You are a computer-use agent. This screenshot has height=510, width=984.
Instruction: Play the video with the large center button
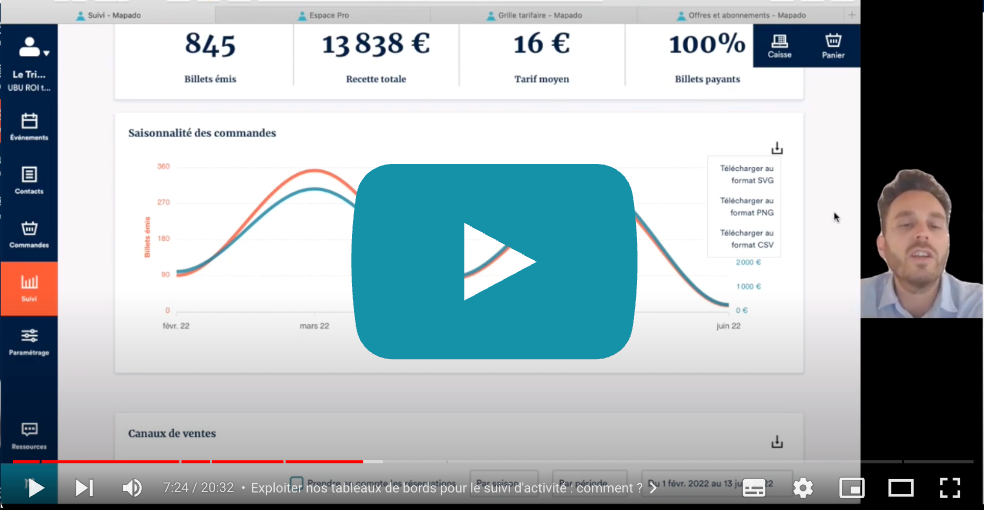494,262
